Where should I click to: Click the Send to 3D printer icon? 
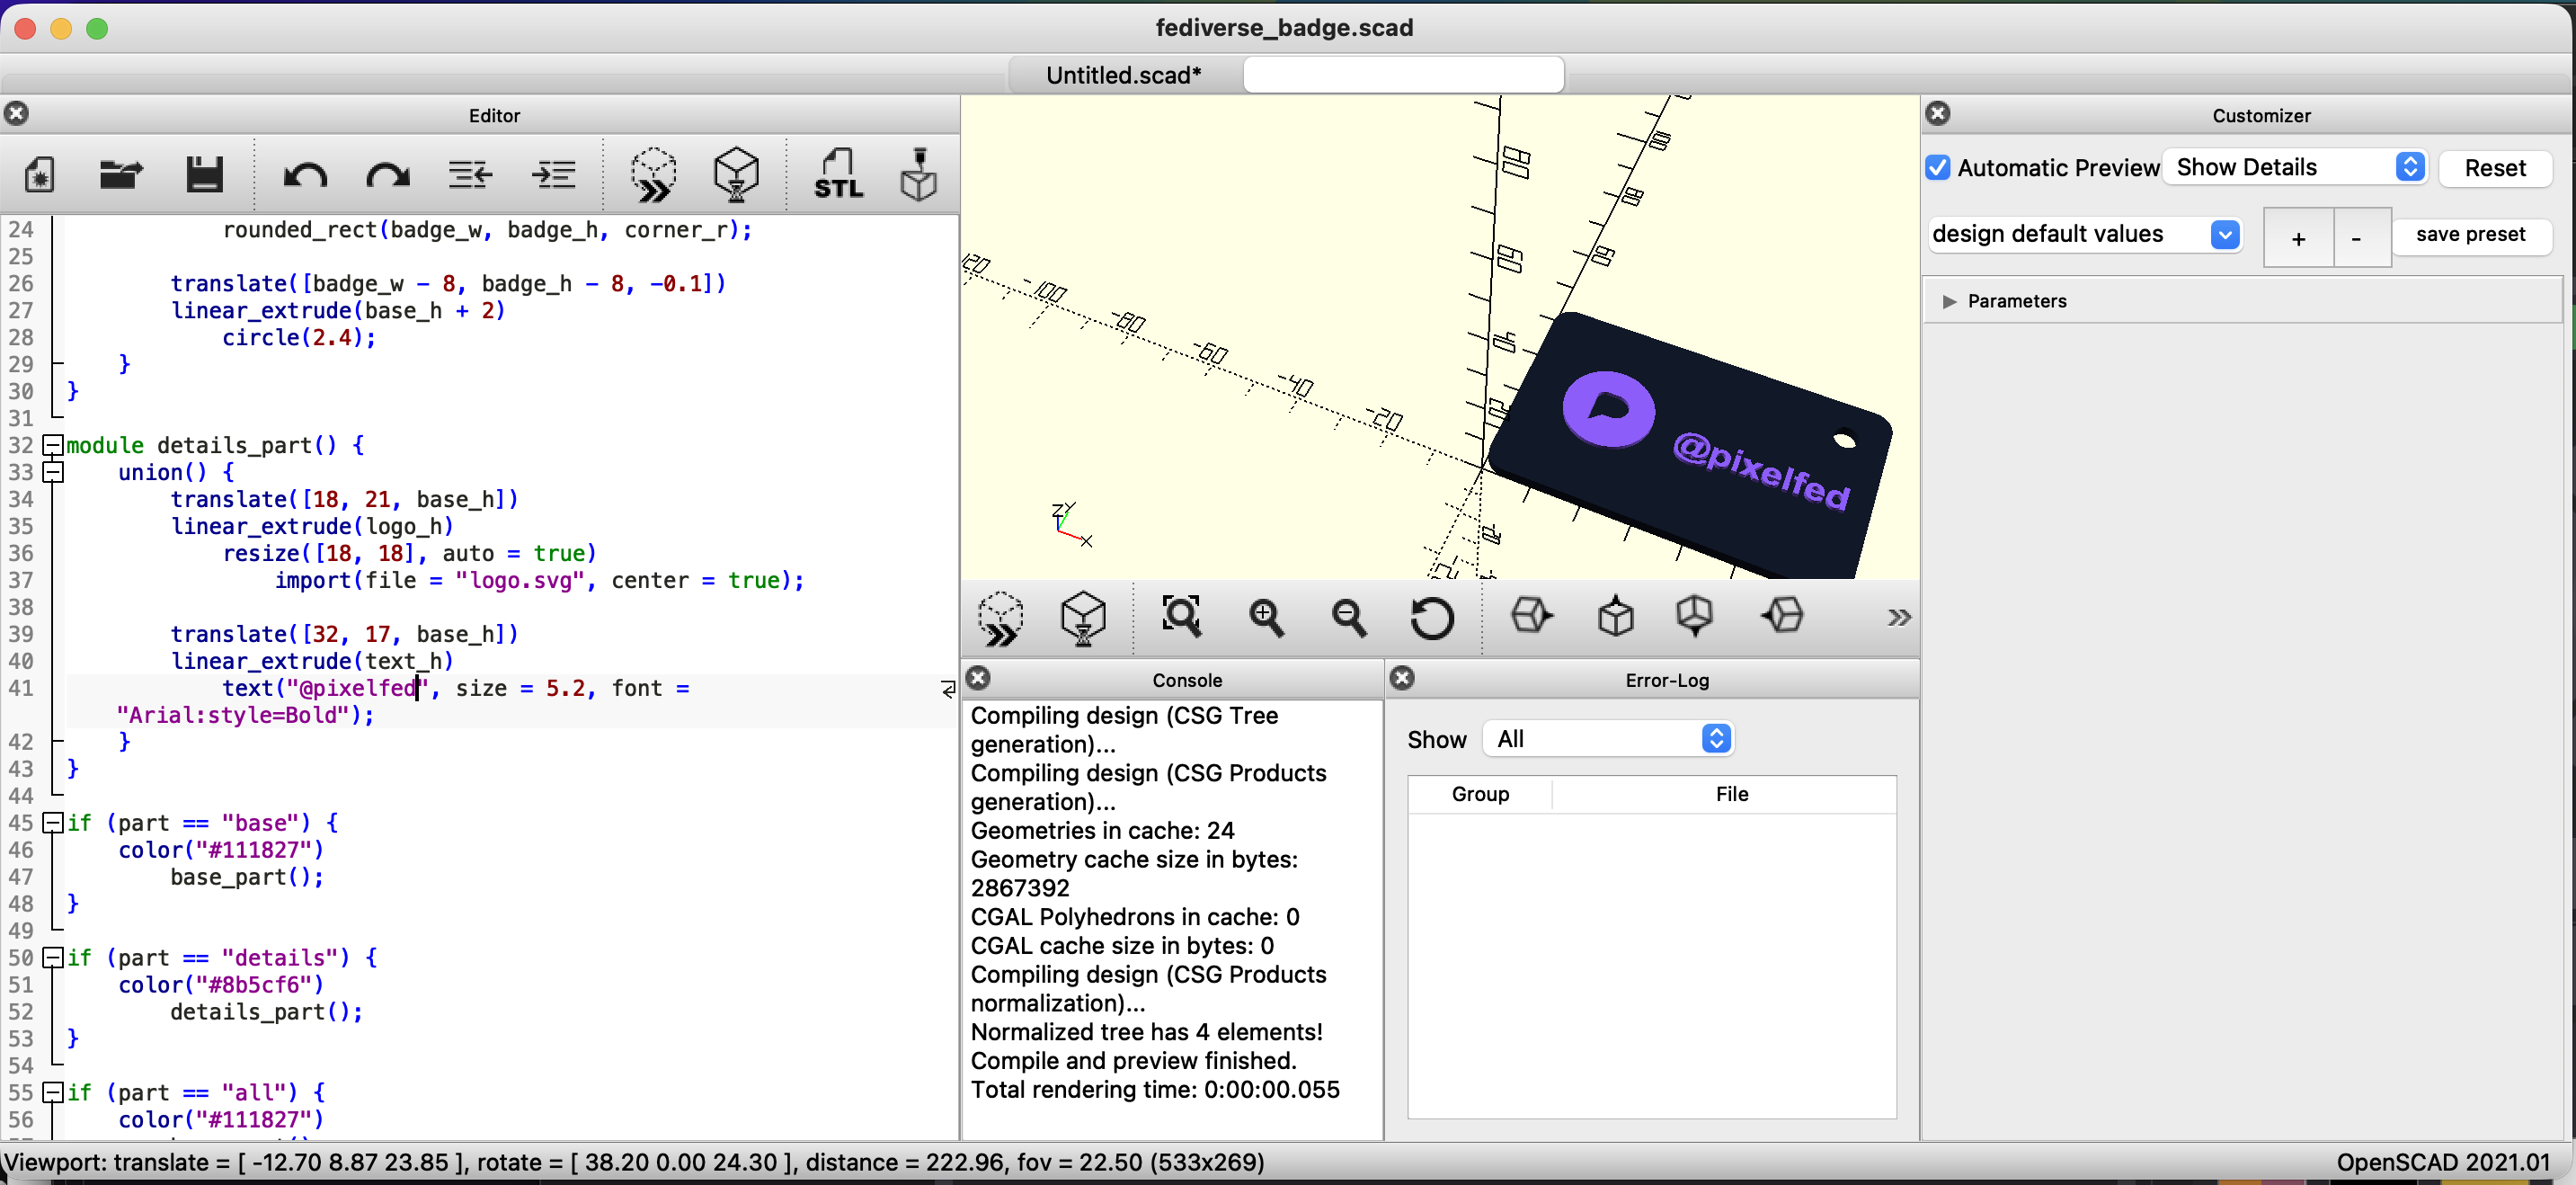pos(918,175)
